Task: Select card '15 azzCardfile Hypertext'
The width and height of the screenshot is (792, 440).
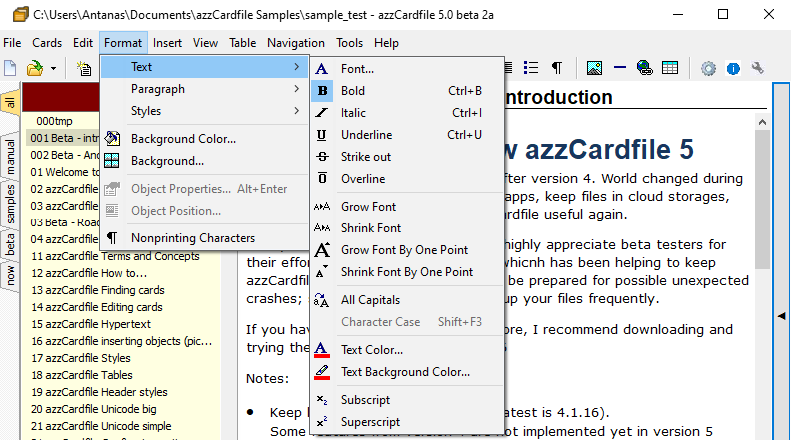Action: point(91,324)
